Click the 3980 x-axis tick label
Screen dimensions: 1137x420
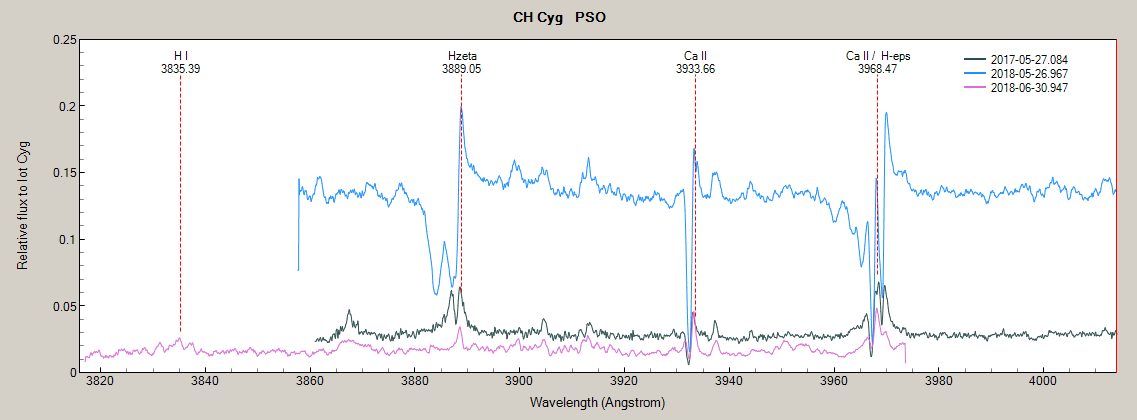pos(938,382)
